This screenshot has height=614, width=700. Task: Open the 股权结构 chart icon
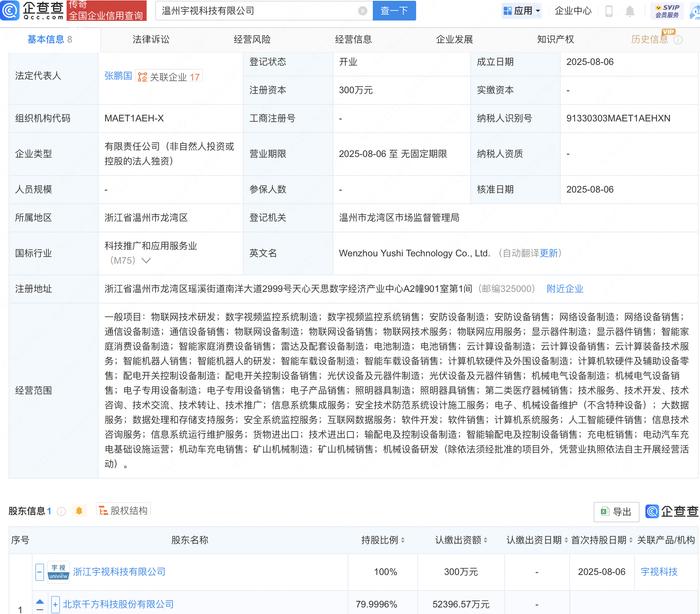tap(103, 510)
